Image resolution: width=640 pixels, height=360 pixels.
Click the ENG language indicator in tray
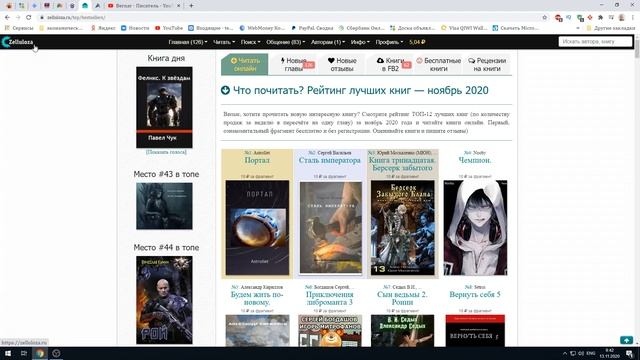click(591, 353)
